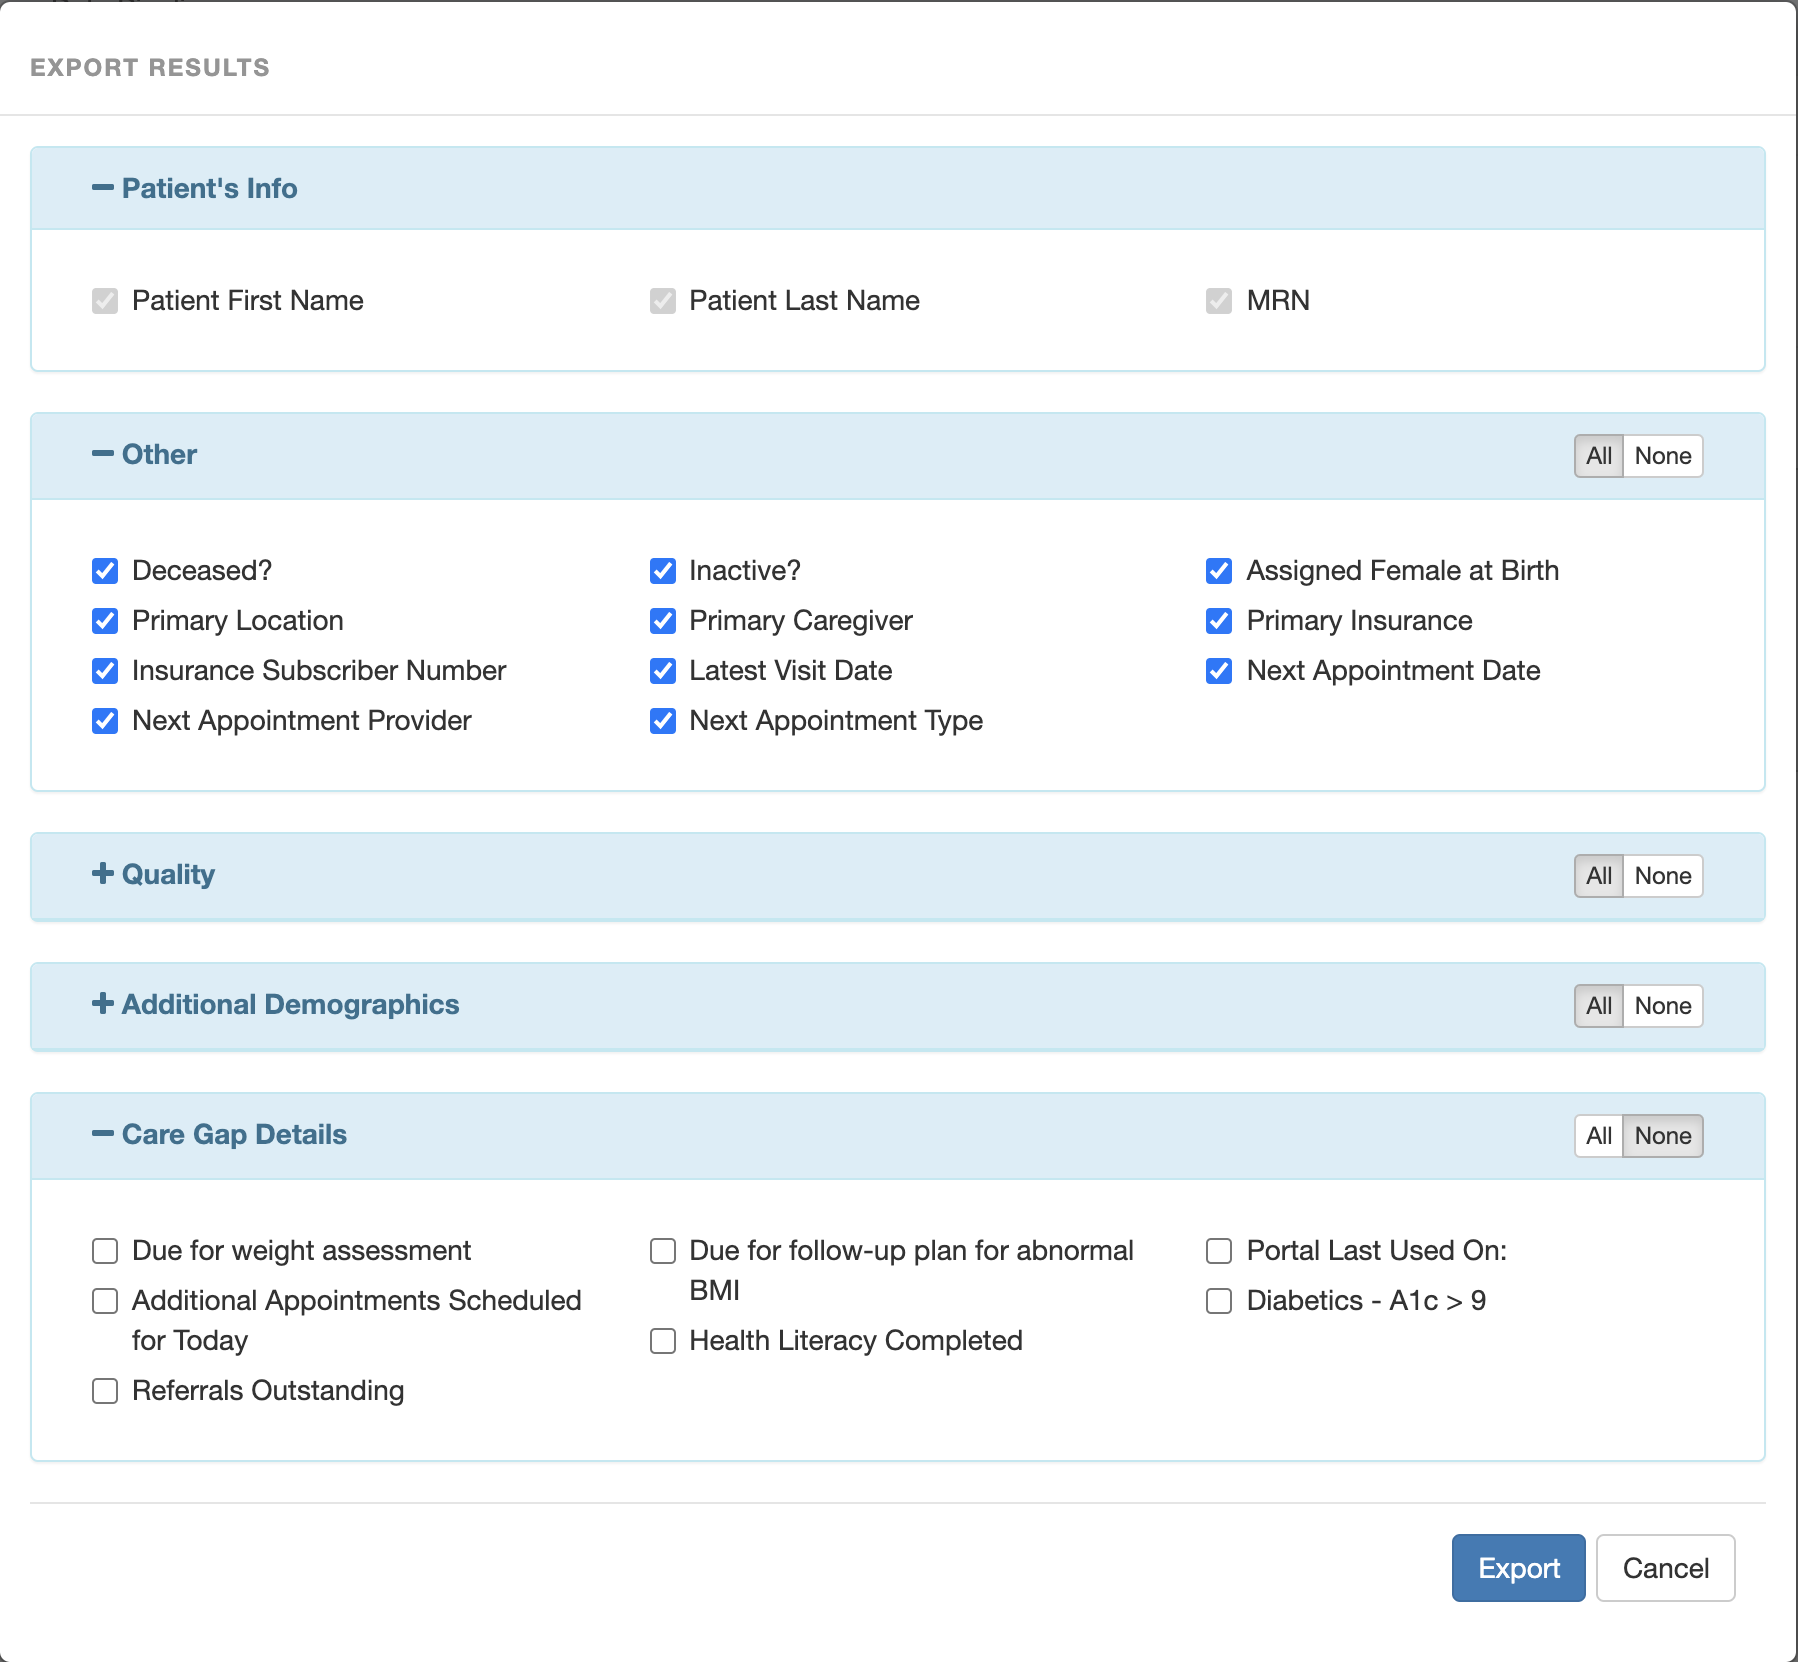Screen dimensions: 1798x1662
Task: Enable Due for weight assessment
Action: (x=105, y=1251)
